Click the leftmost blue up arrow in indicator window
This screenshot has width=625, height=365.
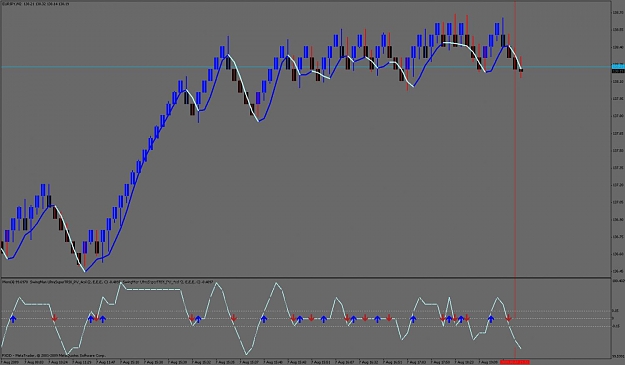(13, 319)
